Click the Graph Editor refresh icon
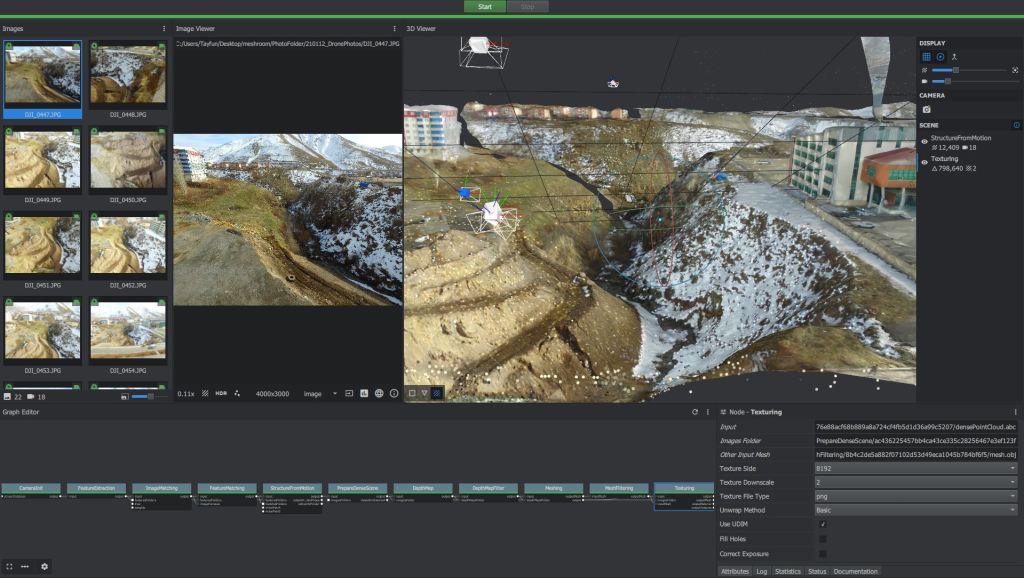1024x578 pixels. pyautogui.click(x=695, y=412)
